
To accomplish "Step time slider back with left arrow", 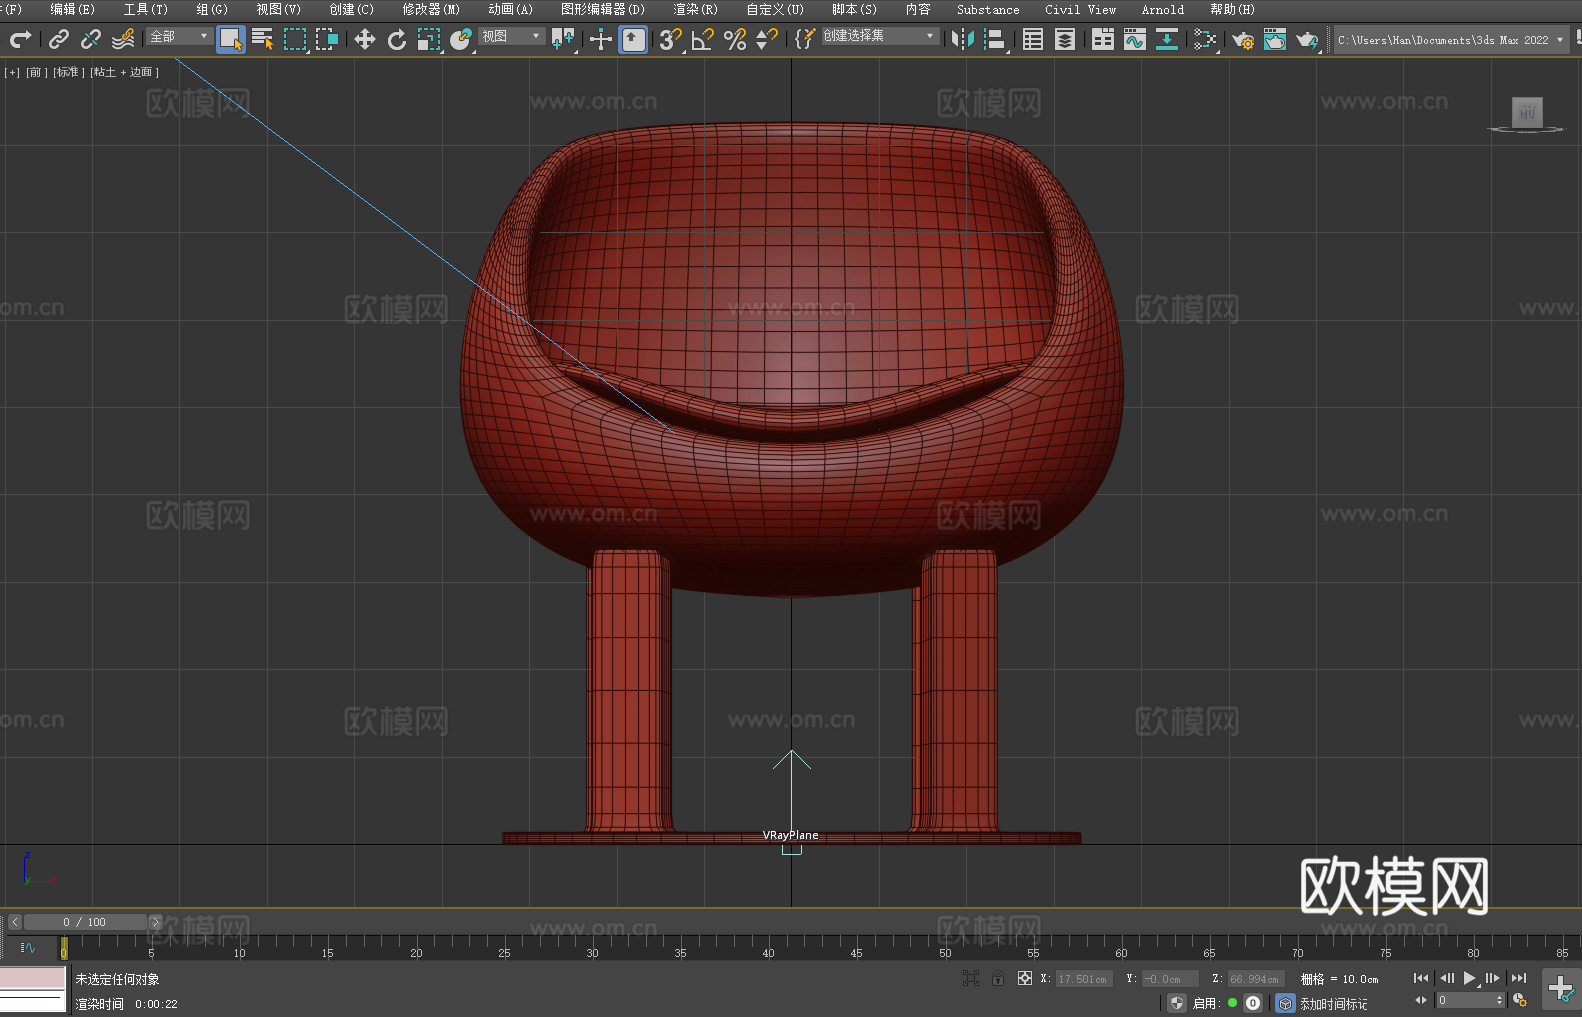I will click(14, 922).
